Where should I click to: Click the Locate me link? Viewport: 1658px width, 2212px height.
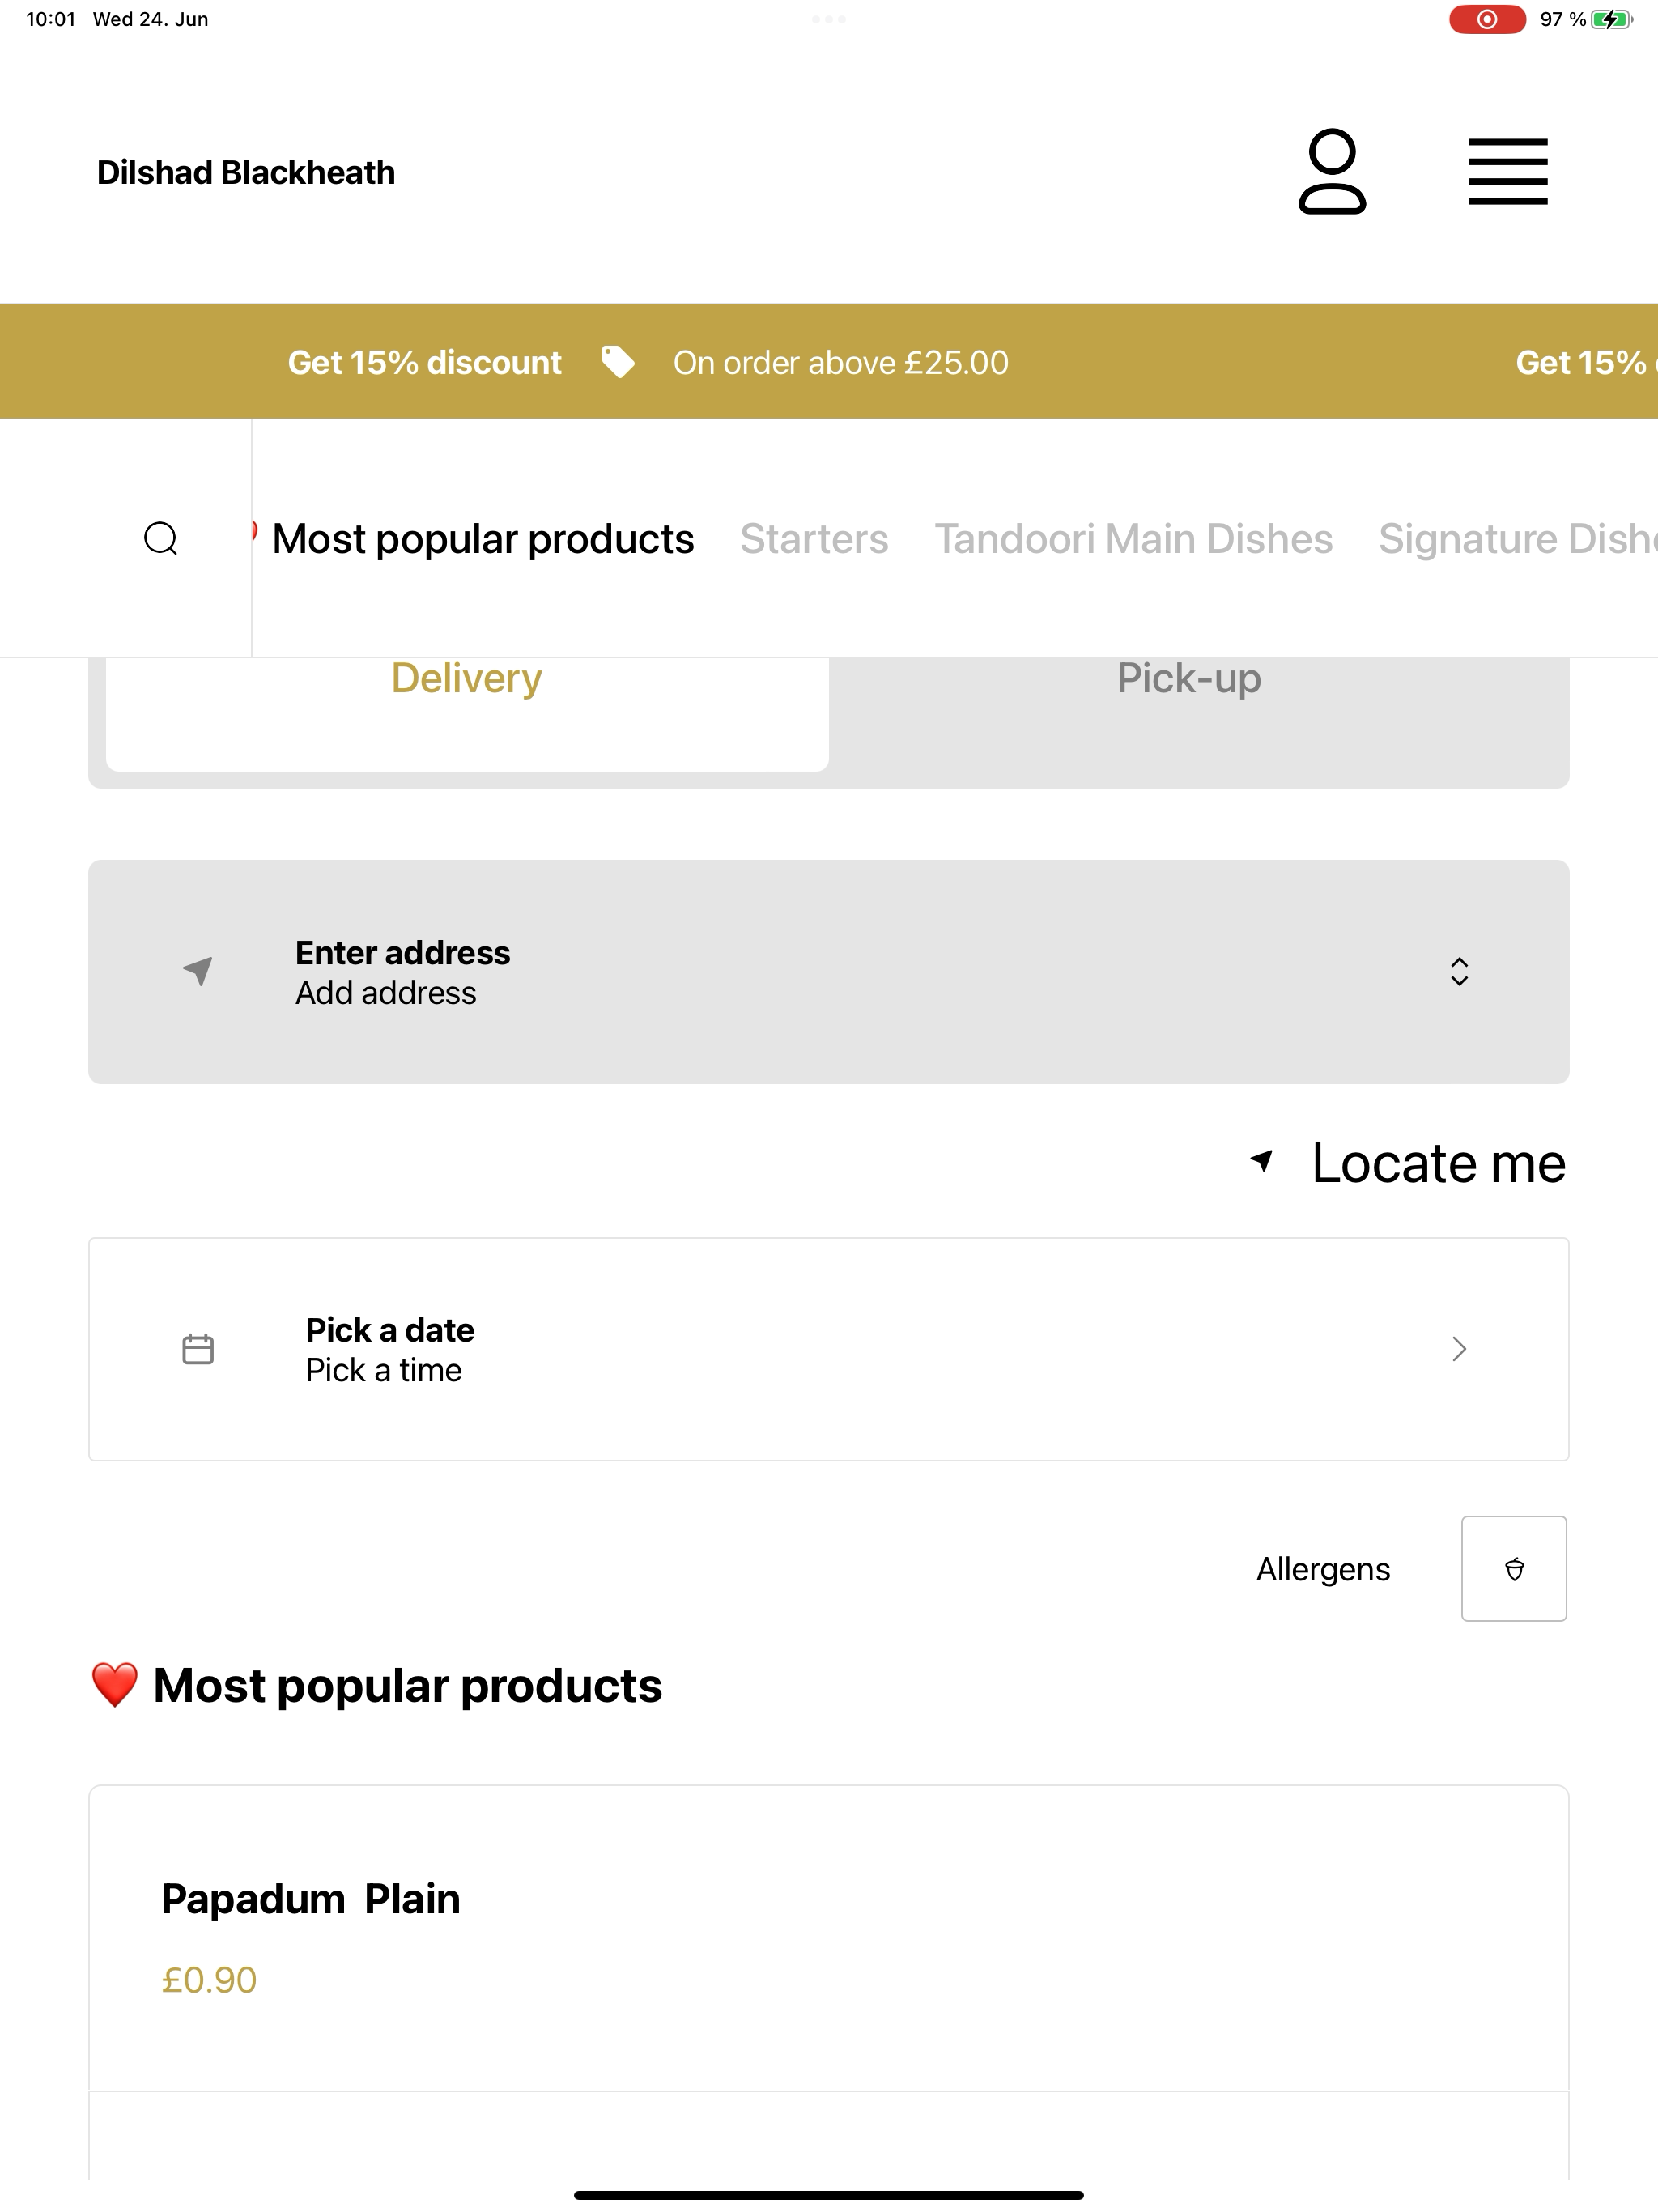click(1438, 1162)
